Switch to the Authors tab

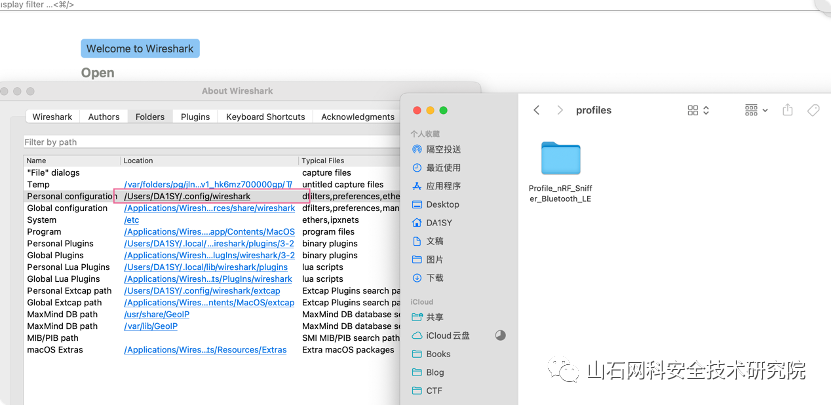pos(103,117)
